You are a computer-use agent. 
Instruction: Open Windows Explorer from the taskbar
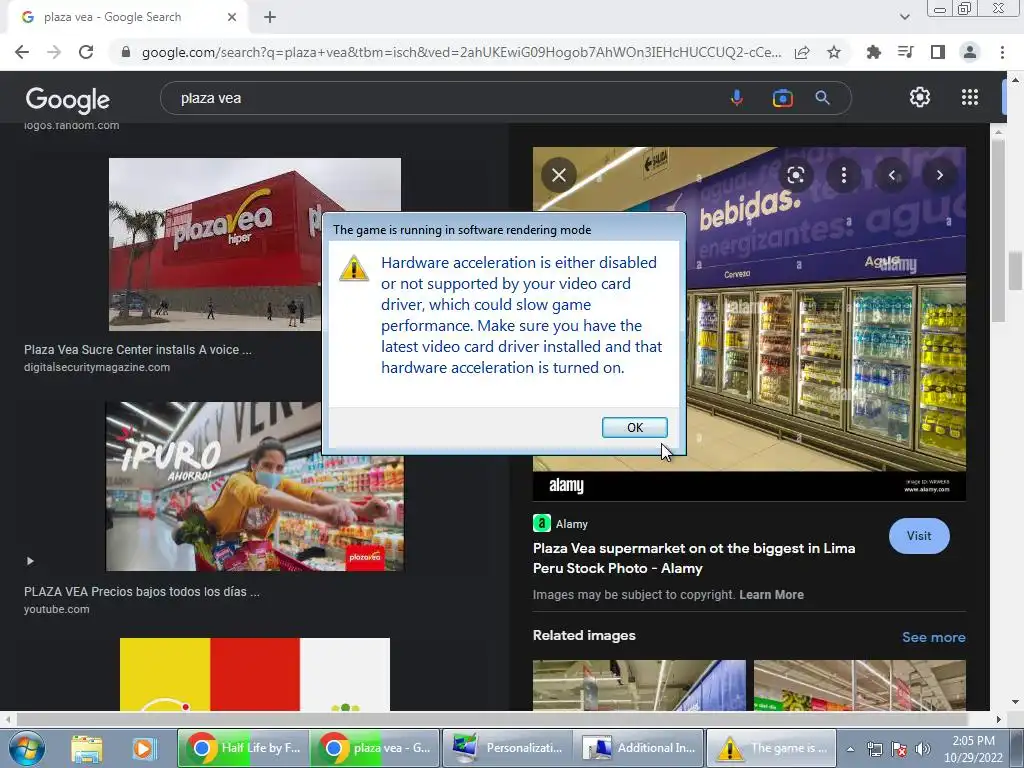pos(86,748)
